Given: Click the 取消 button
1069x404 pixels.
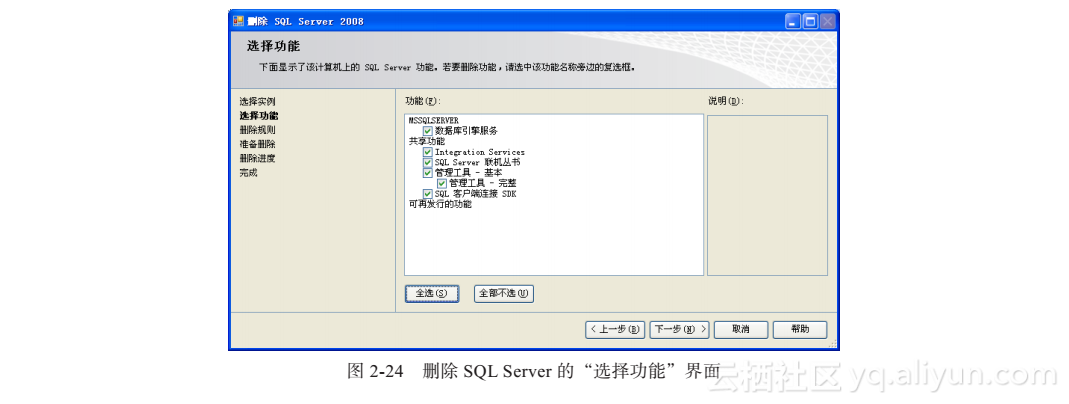Looking at the screenshot, I should 741,330.
